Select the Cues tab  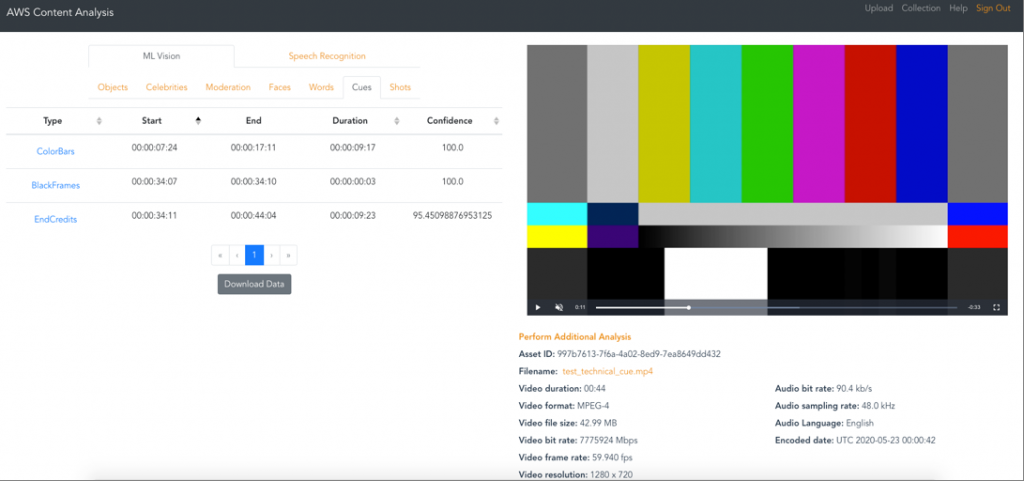pos(362,87)
